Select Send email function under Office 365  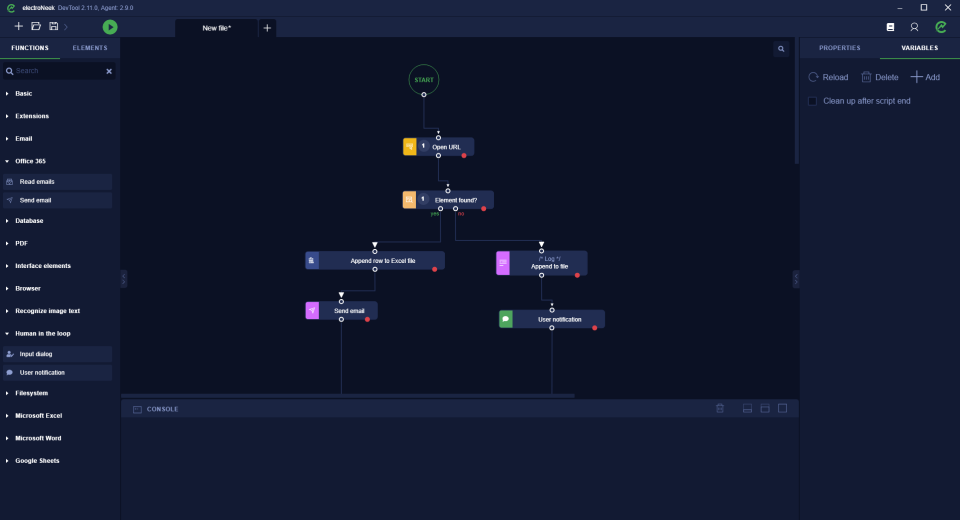coord(58,200)
